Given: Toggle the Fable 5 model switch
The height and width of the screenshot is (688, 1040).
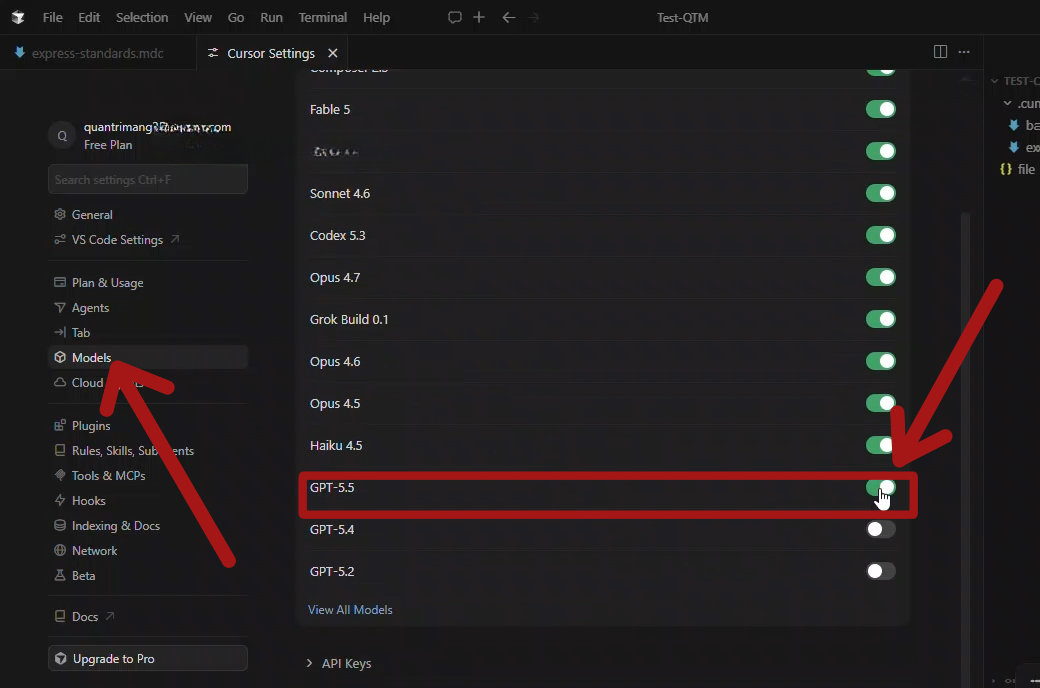Looking at the screenshot, I should tap(880, 109).
